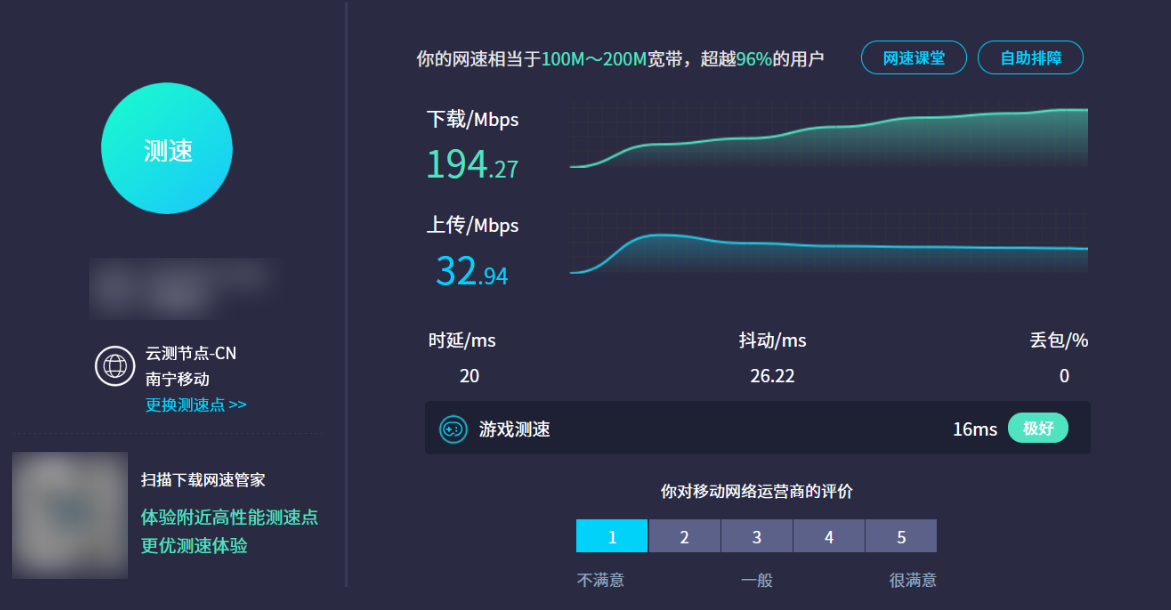
Task: Click the 96% percentile text
Action: (754, 59)
